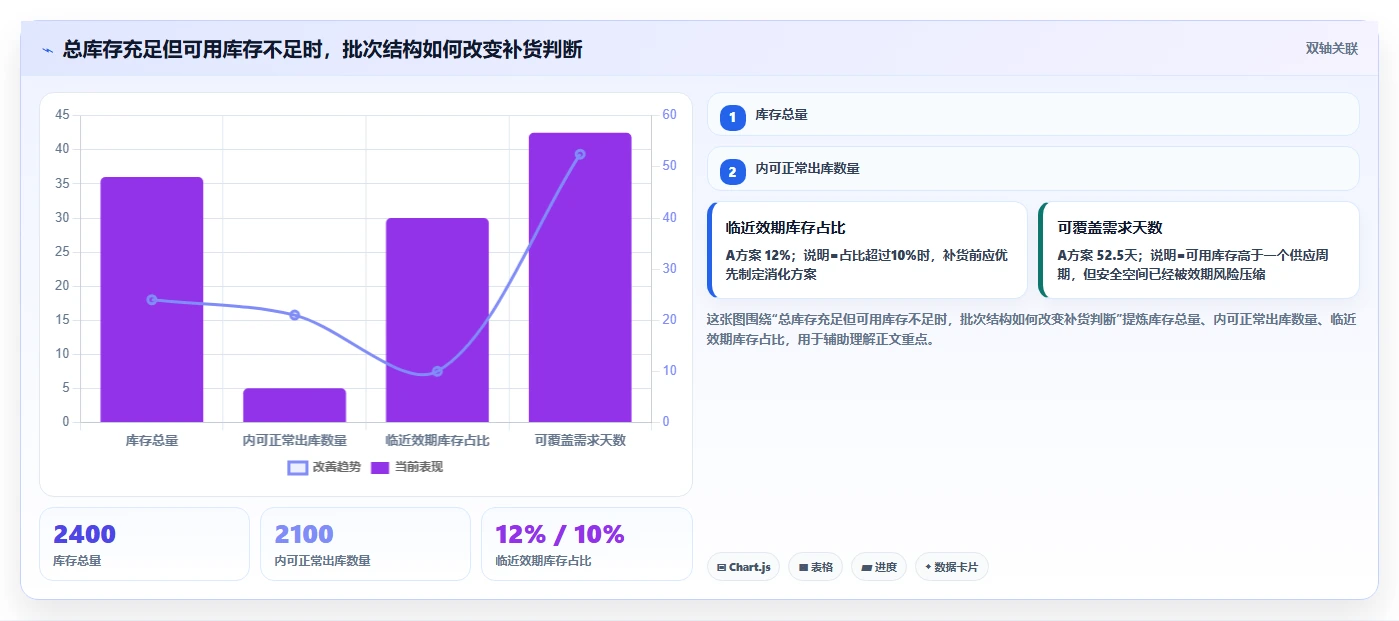The image size is (1399, 621).
Task: Click the trend line point at 临近效期库存占比
Action: coord(437,371)
